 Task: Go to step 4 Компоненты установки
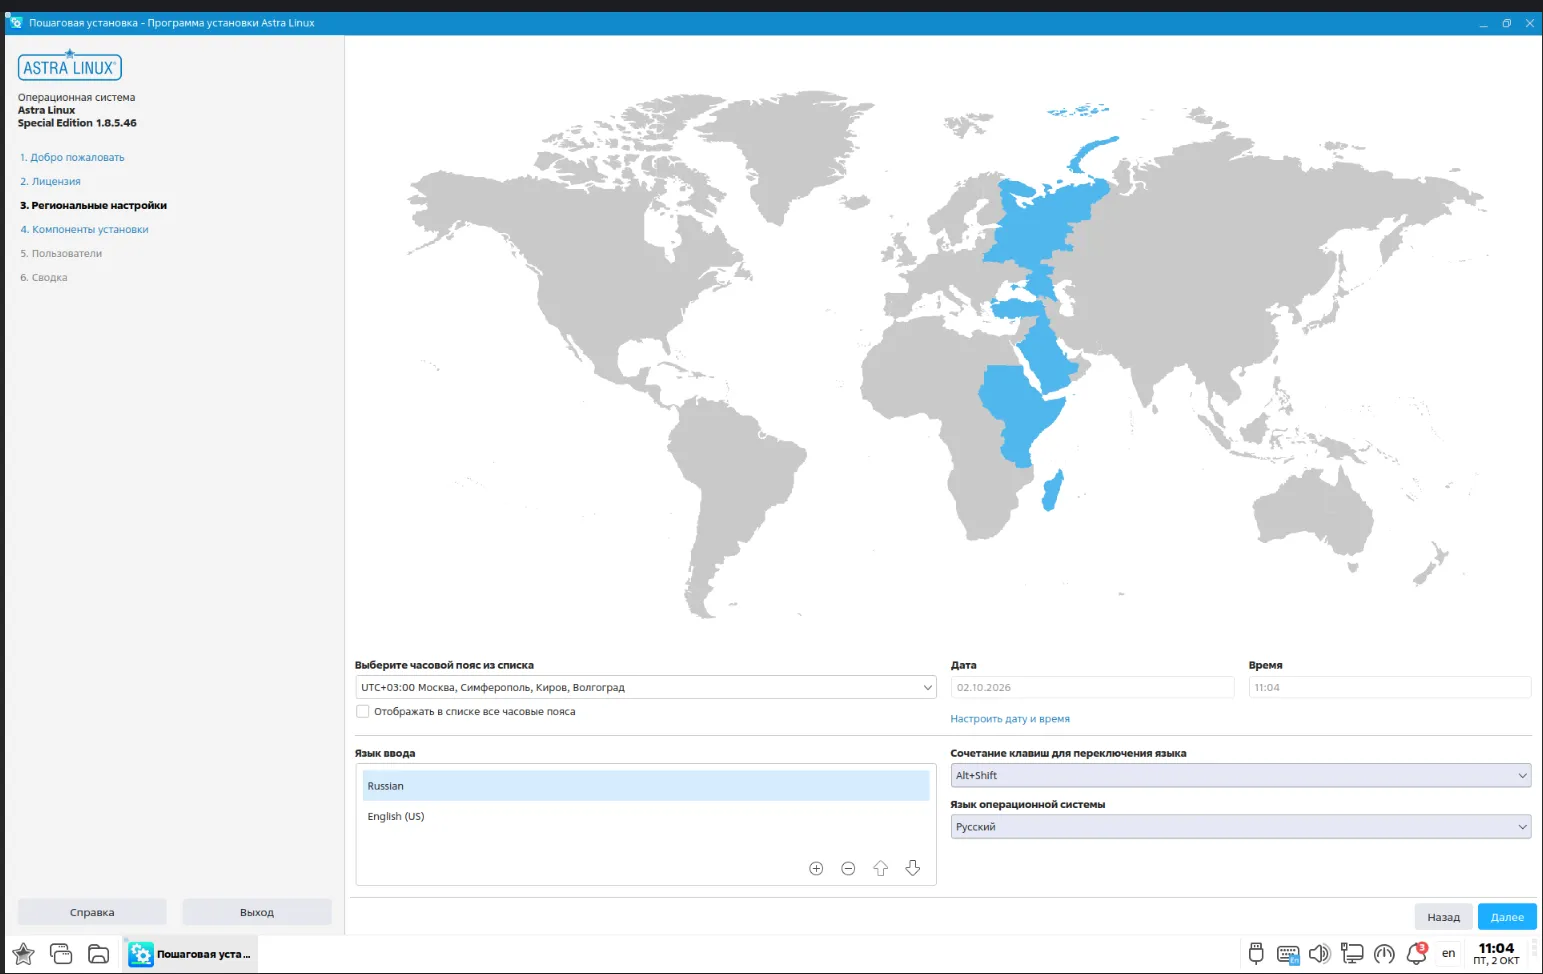84,229
